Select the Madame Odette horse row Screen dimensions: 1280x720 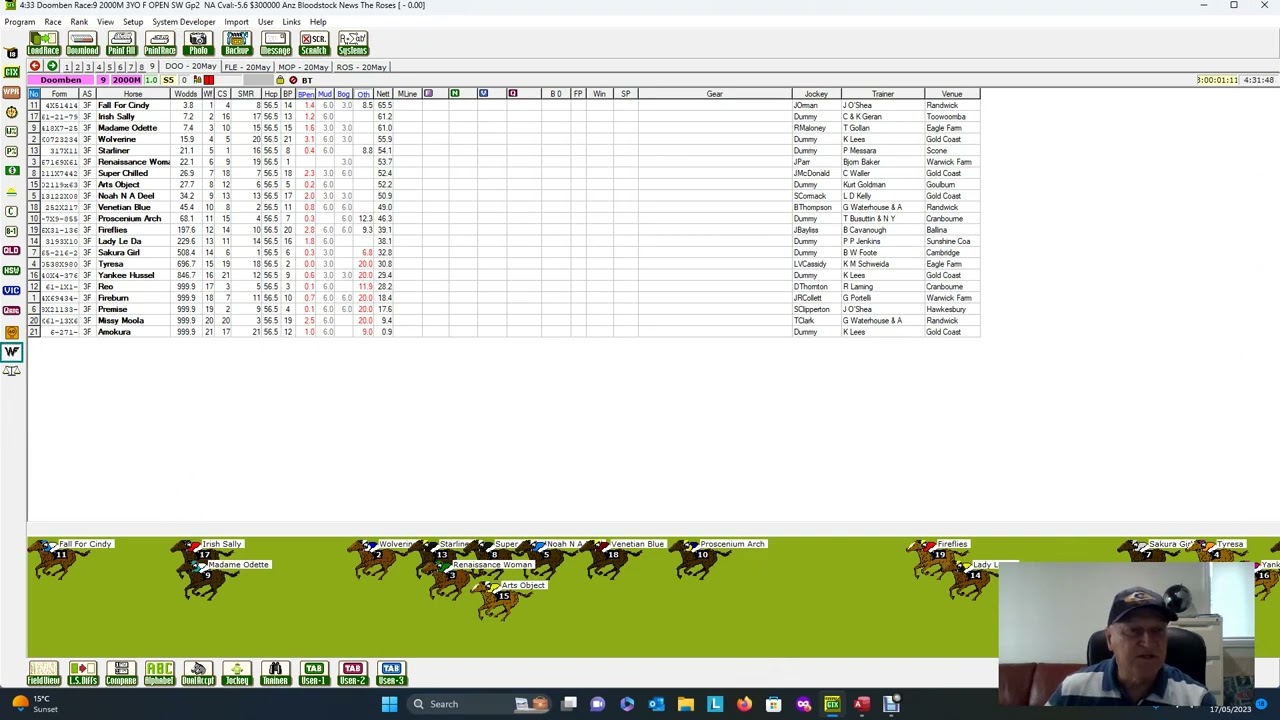point(504,128)
